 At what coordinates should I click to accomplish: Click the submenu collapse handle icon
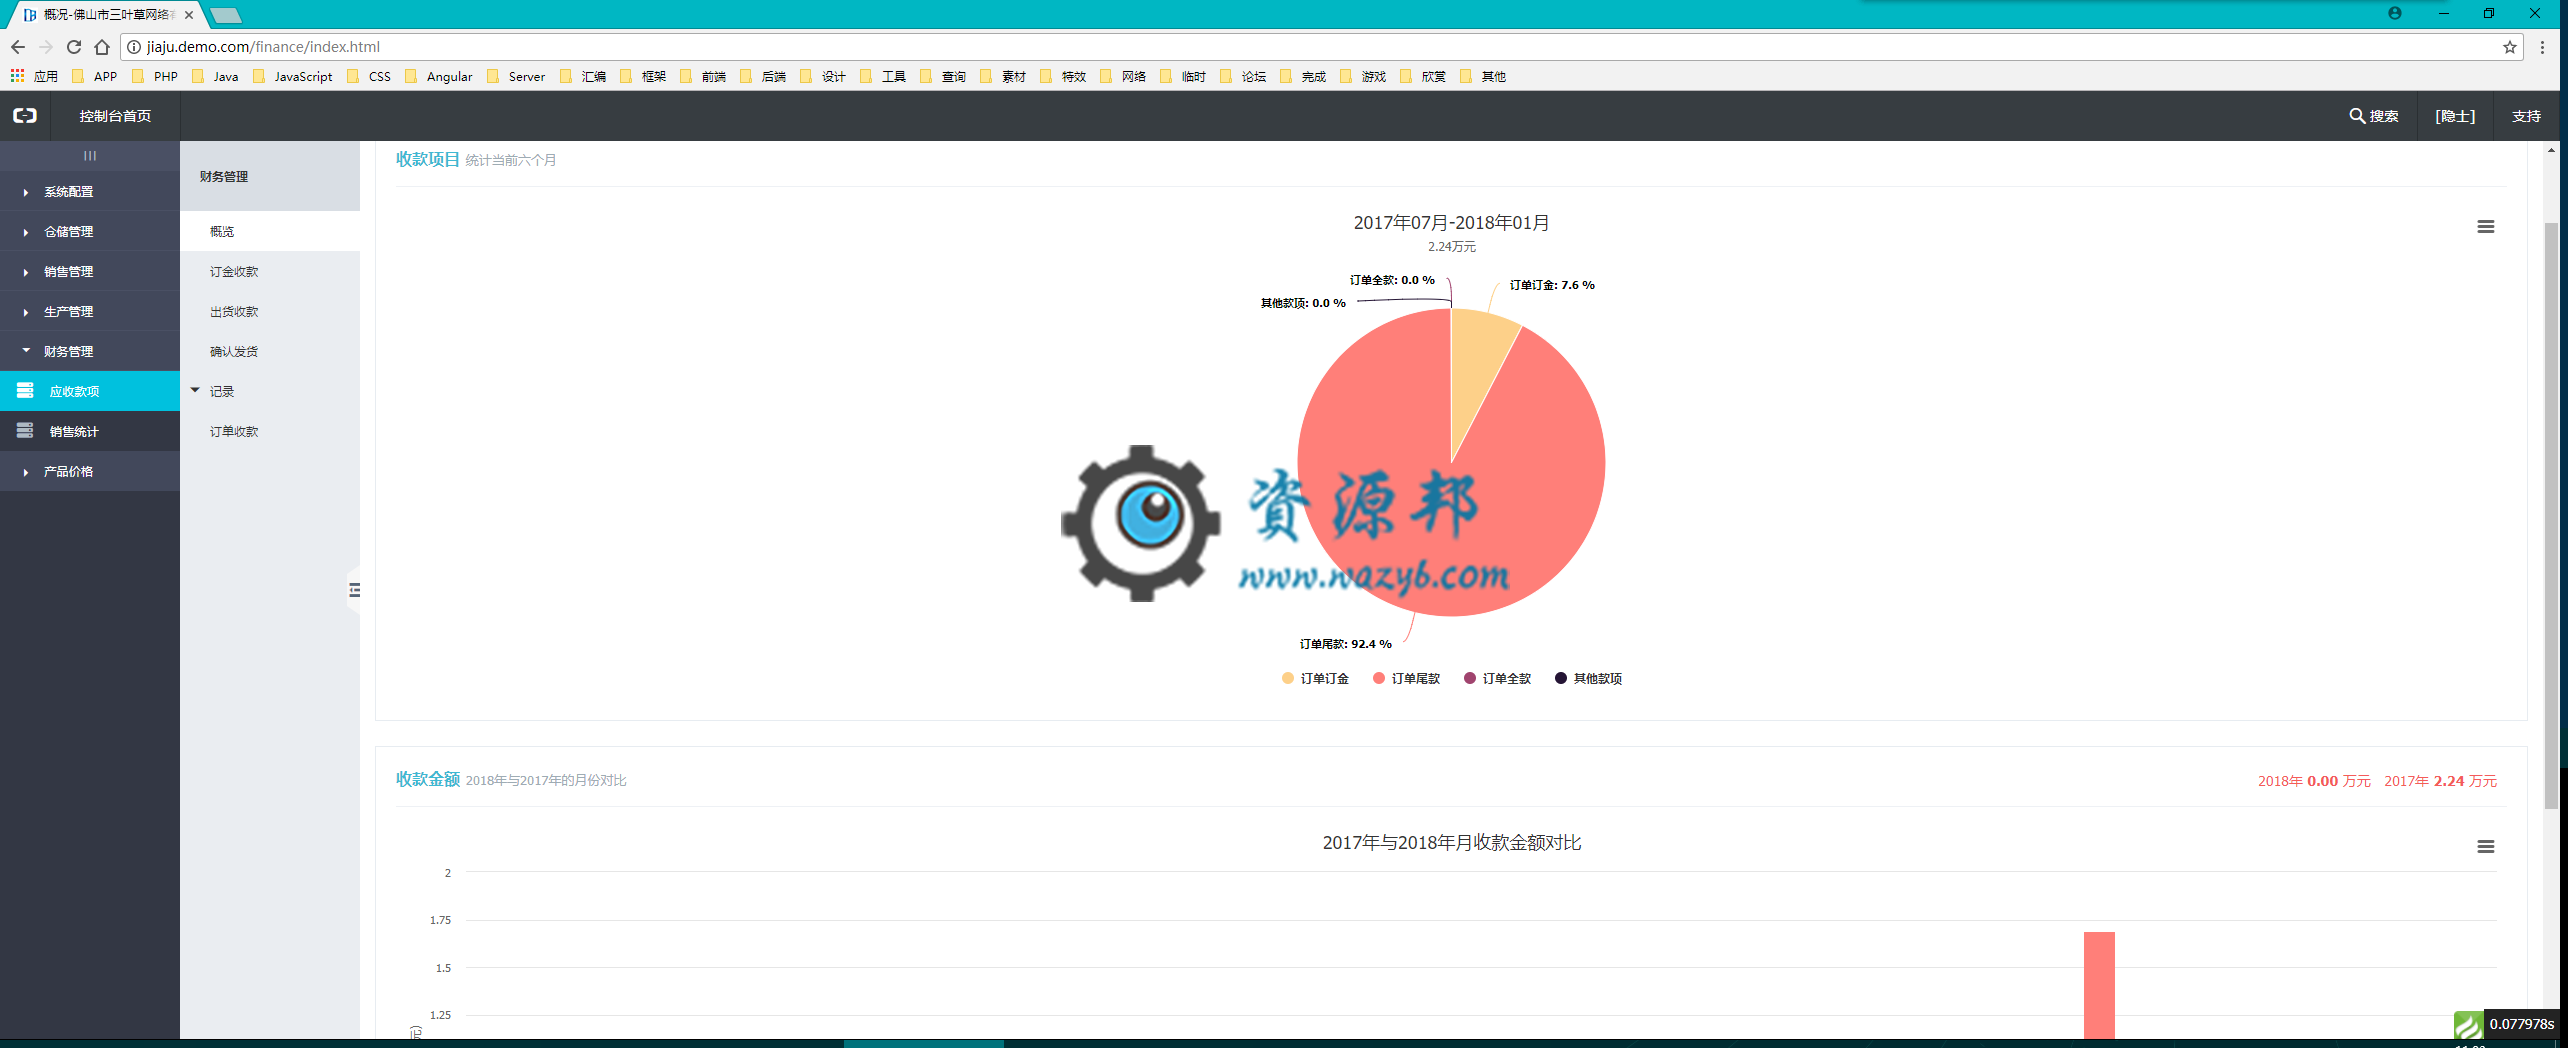coord(354,590)
